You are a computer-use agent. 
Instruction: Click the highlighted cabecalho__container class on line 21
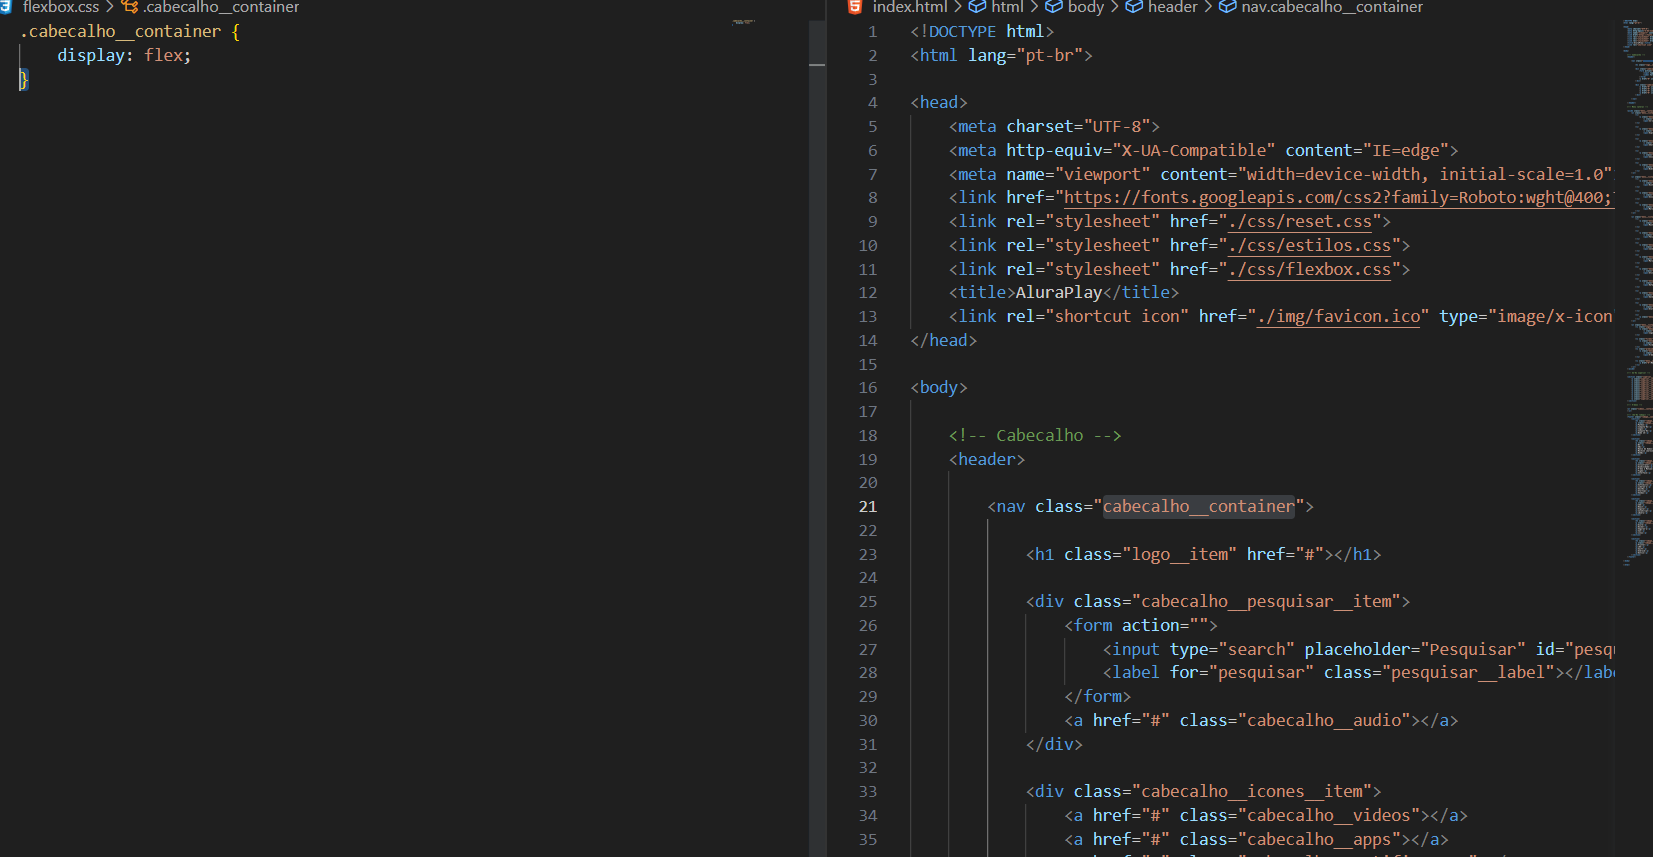[x=1198, y=507]
